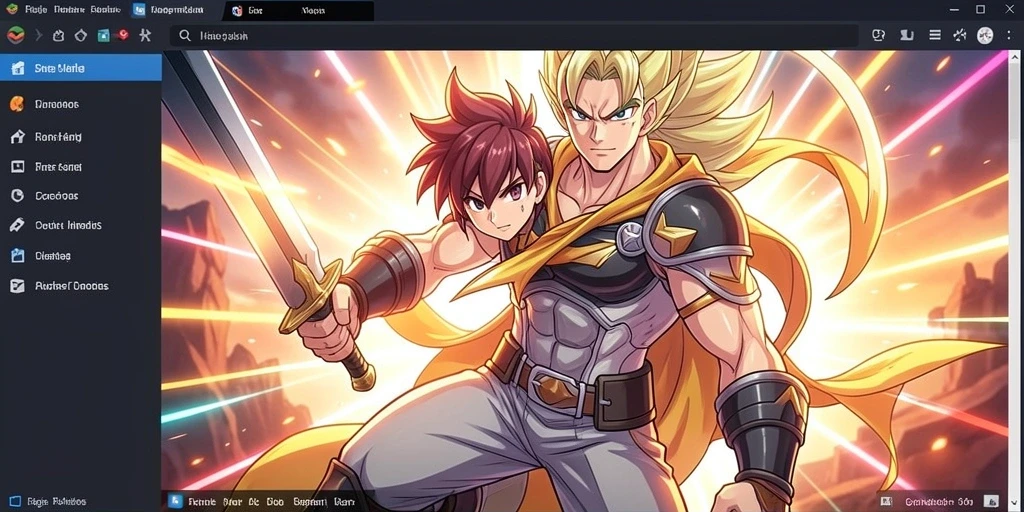Open the sidebar item with the pencil tag icon

(81, 225)
